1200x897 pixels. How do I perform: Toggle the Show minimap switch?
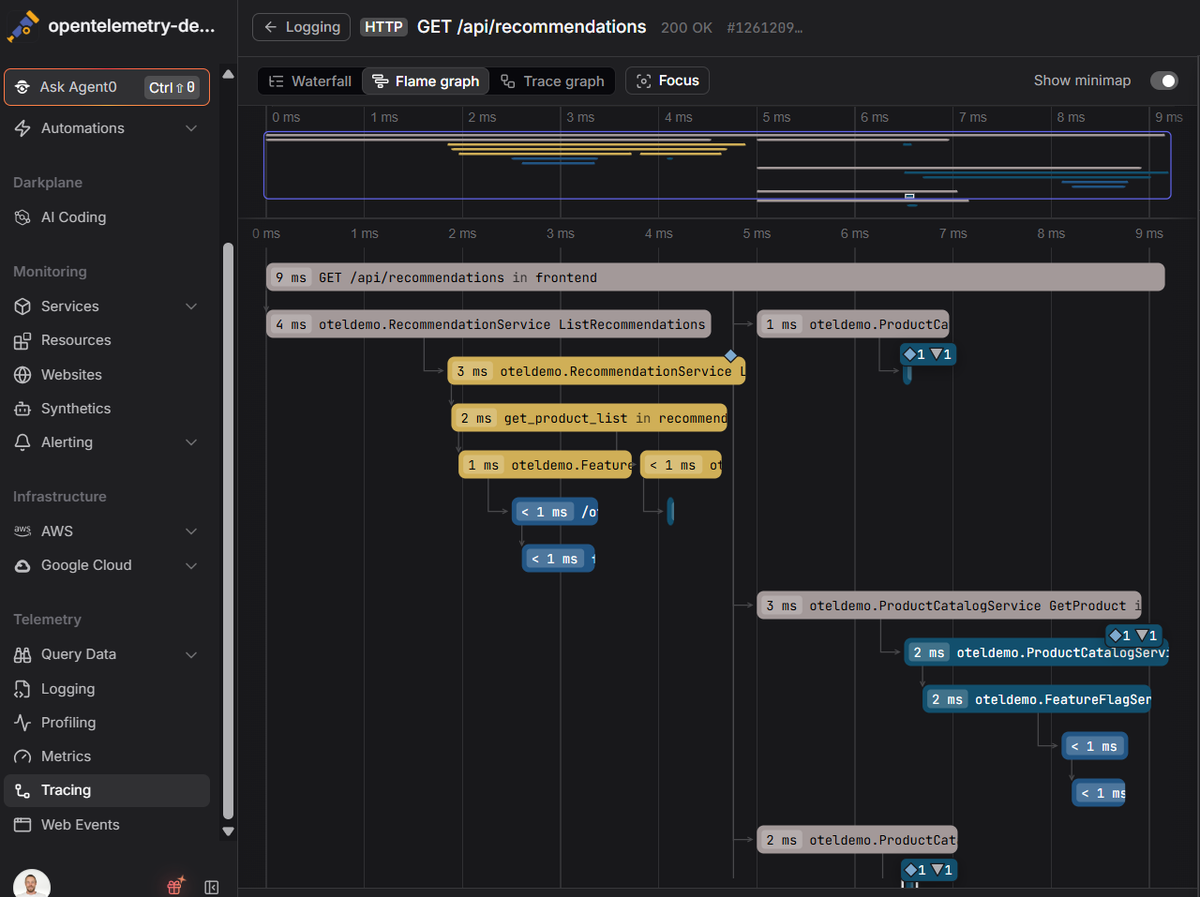click(1164, 81)
